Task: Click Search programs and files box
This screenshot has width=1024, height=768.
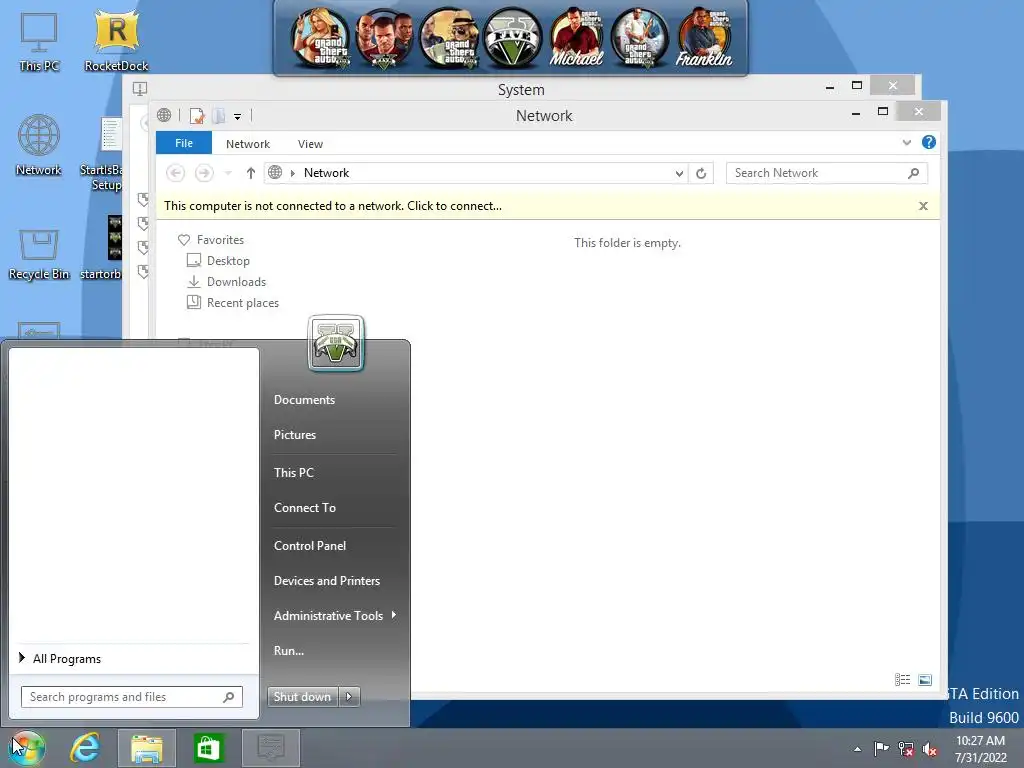Action: [131, 697]
